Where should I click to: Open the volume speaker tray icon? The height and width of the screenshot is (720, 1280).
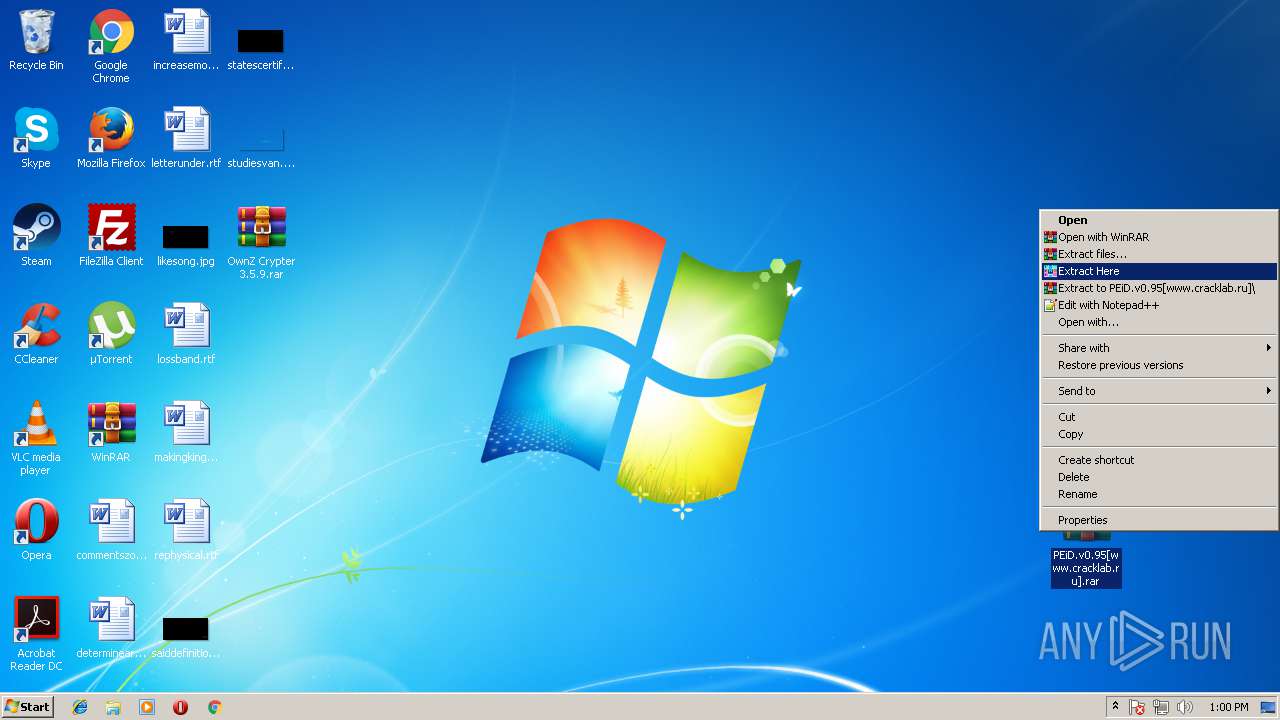1185,707
